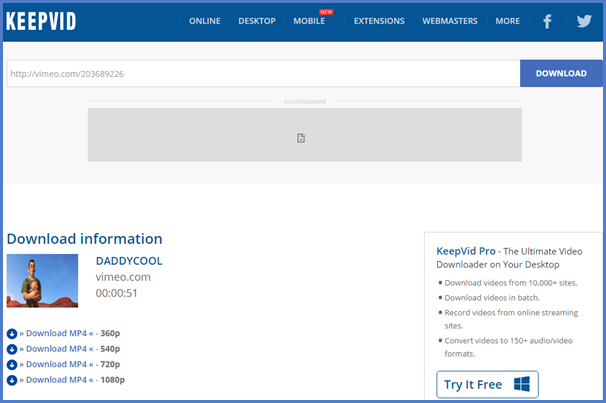Click 'Record videos from online streaming' text
The image size is (606, 403).
(511, 313)
